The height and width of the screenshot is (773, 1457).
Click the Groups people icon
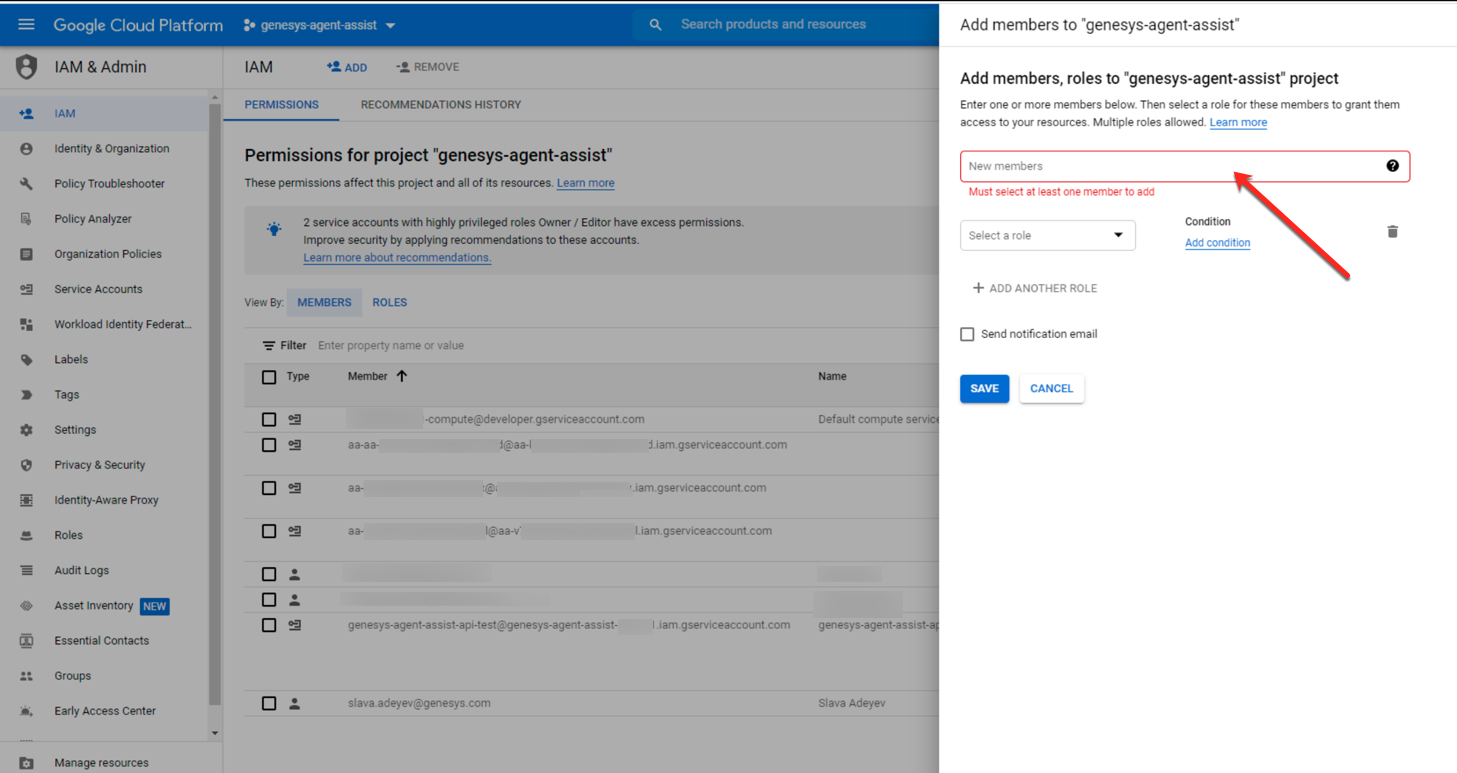tap(26, 676)
